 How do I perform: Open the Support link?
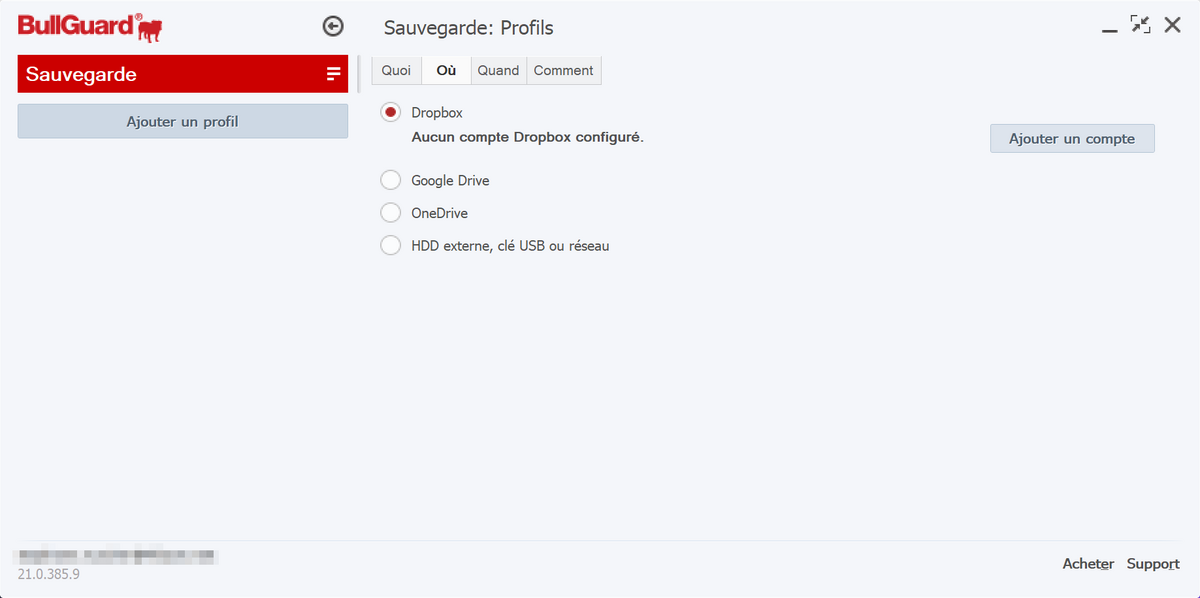click(1153, 564)
